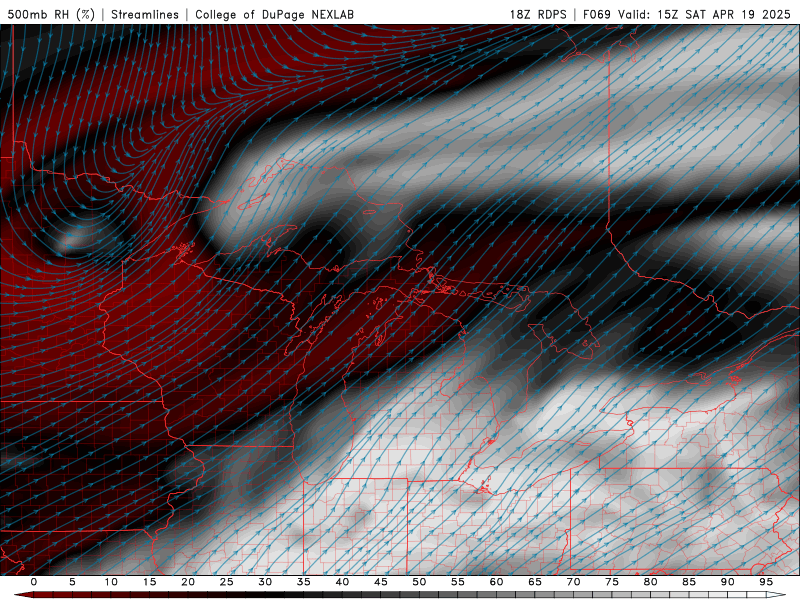
Task: Click the '25' color scale label
Action: (x=227, y=582)
